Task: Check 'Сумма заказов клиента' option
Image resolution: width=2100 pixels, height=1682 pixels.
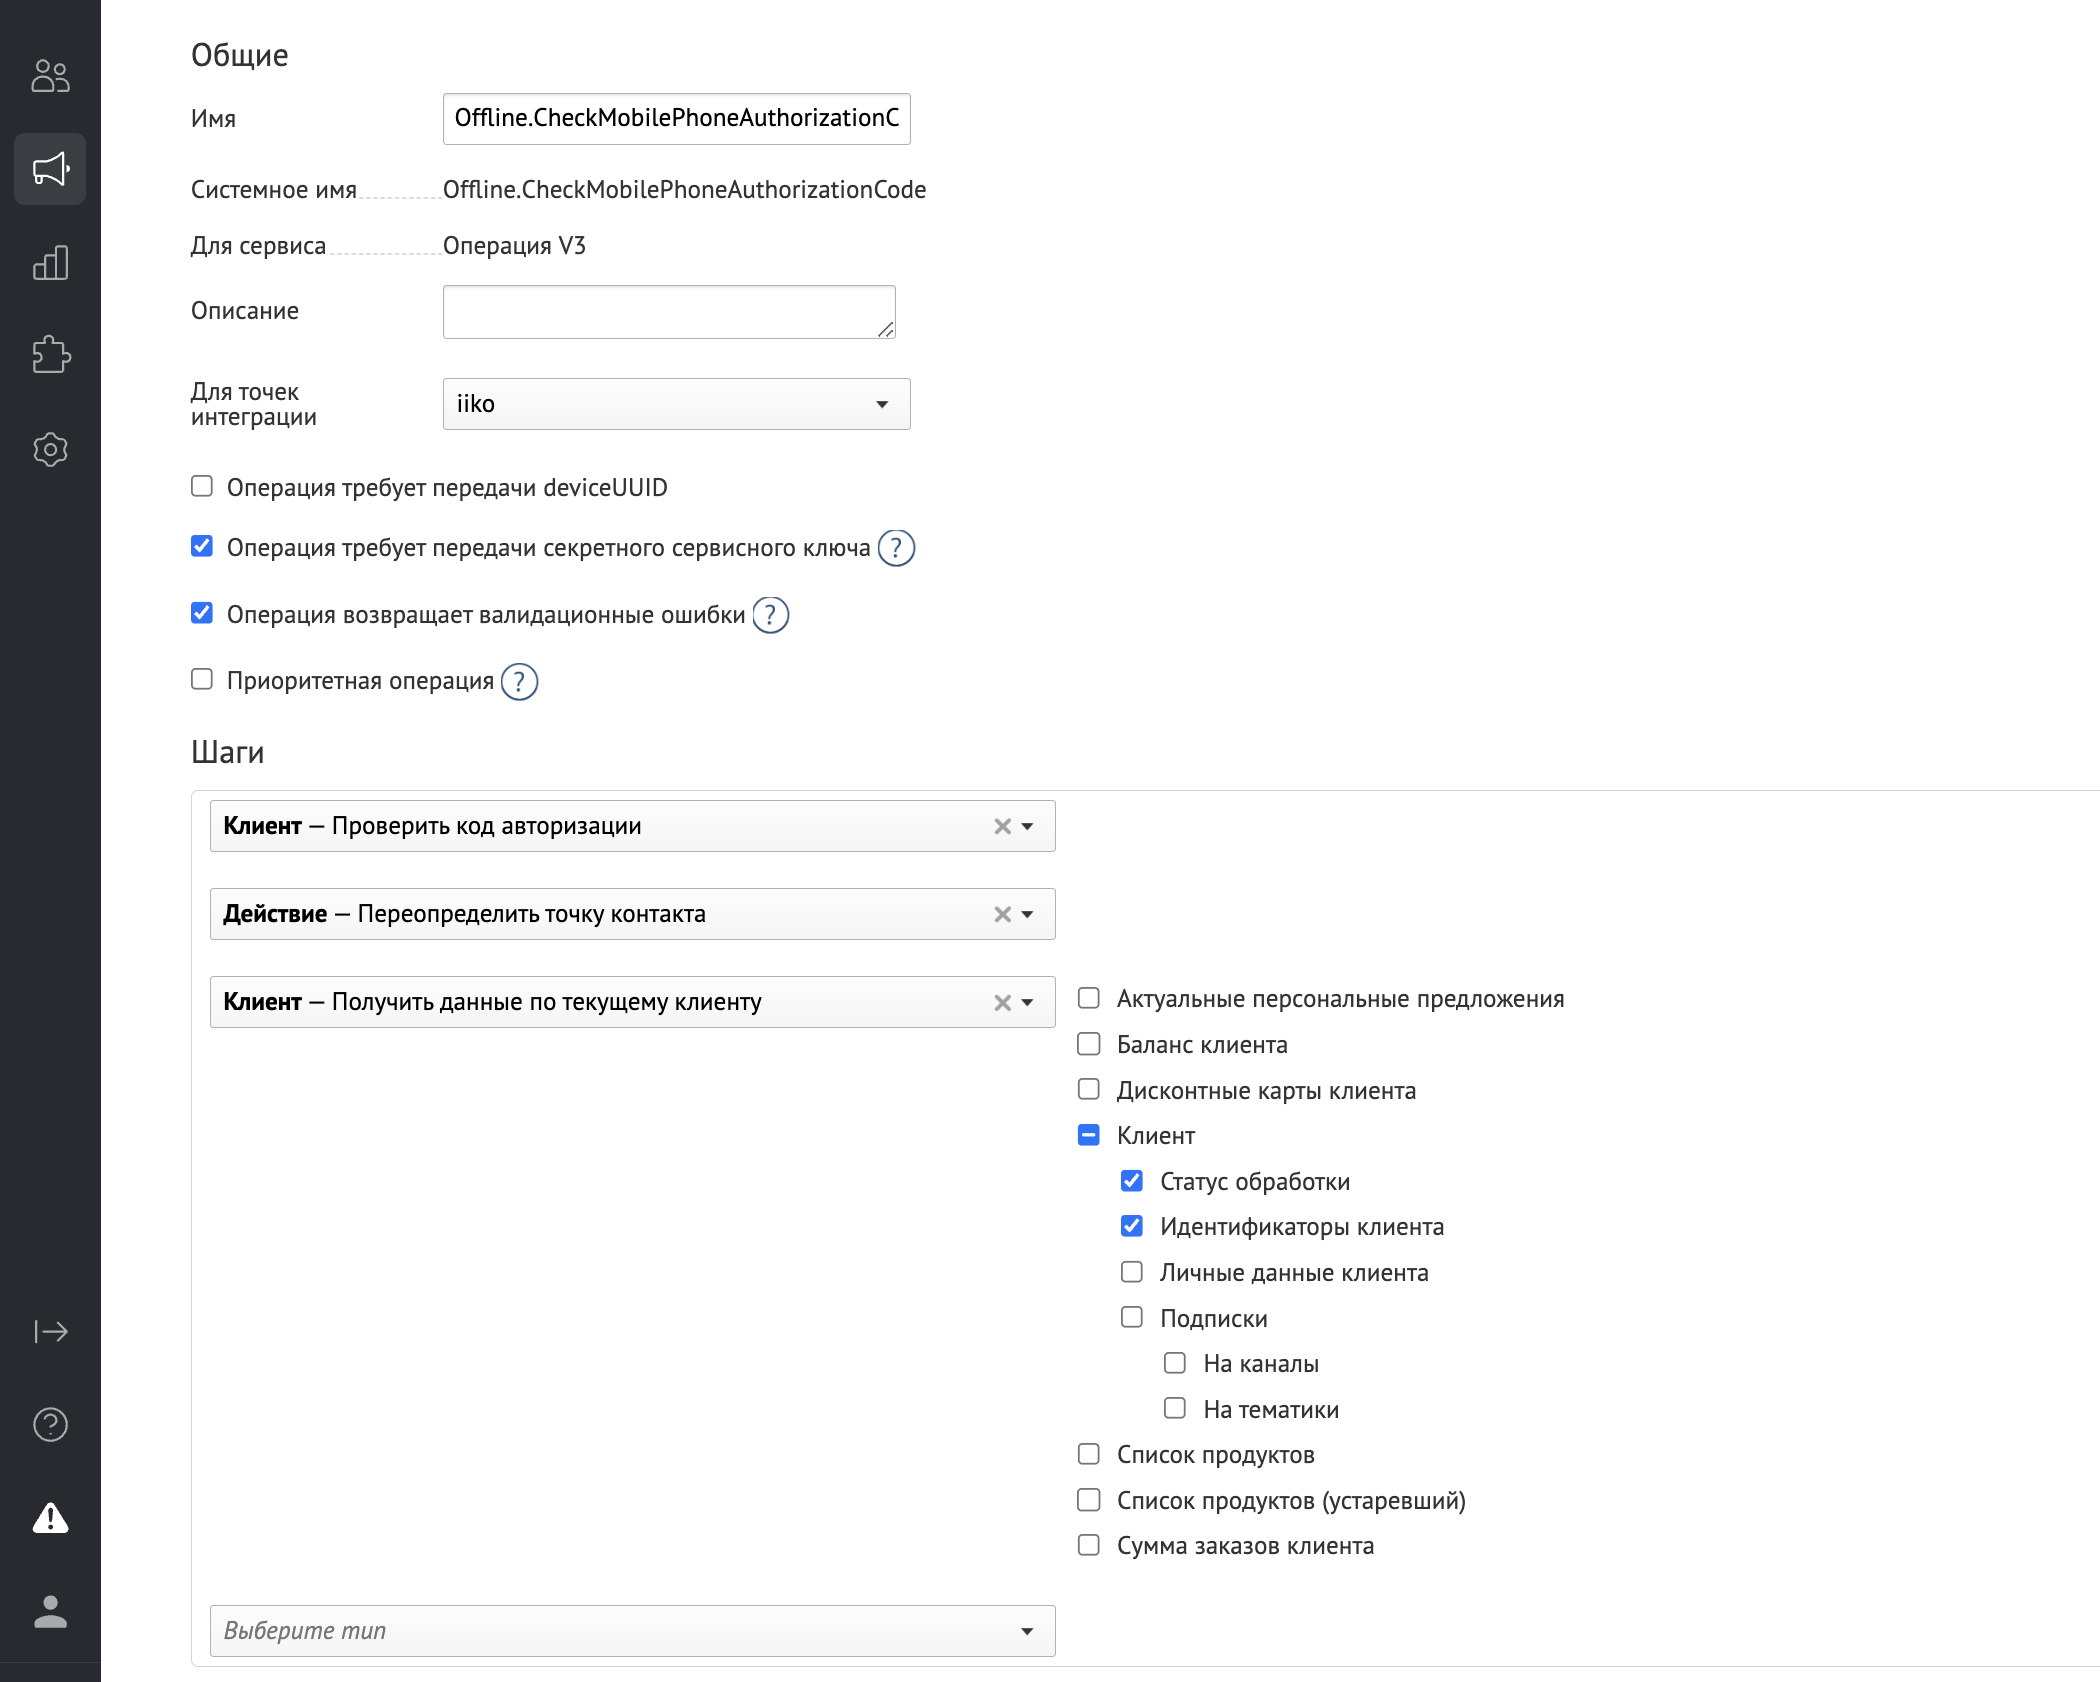Action: (1089, 1545)
